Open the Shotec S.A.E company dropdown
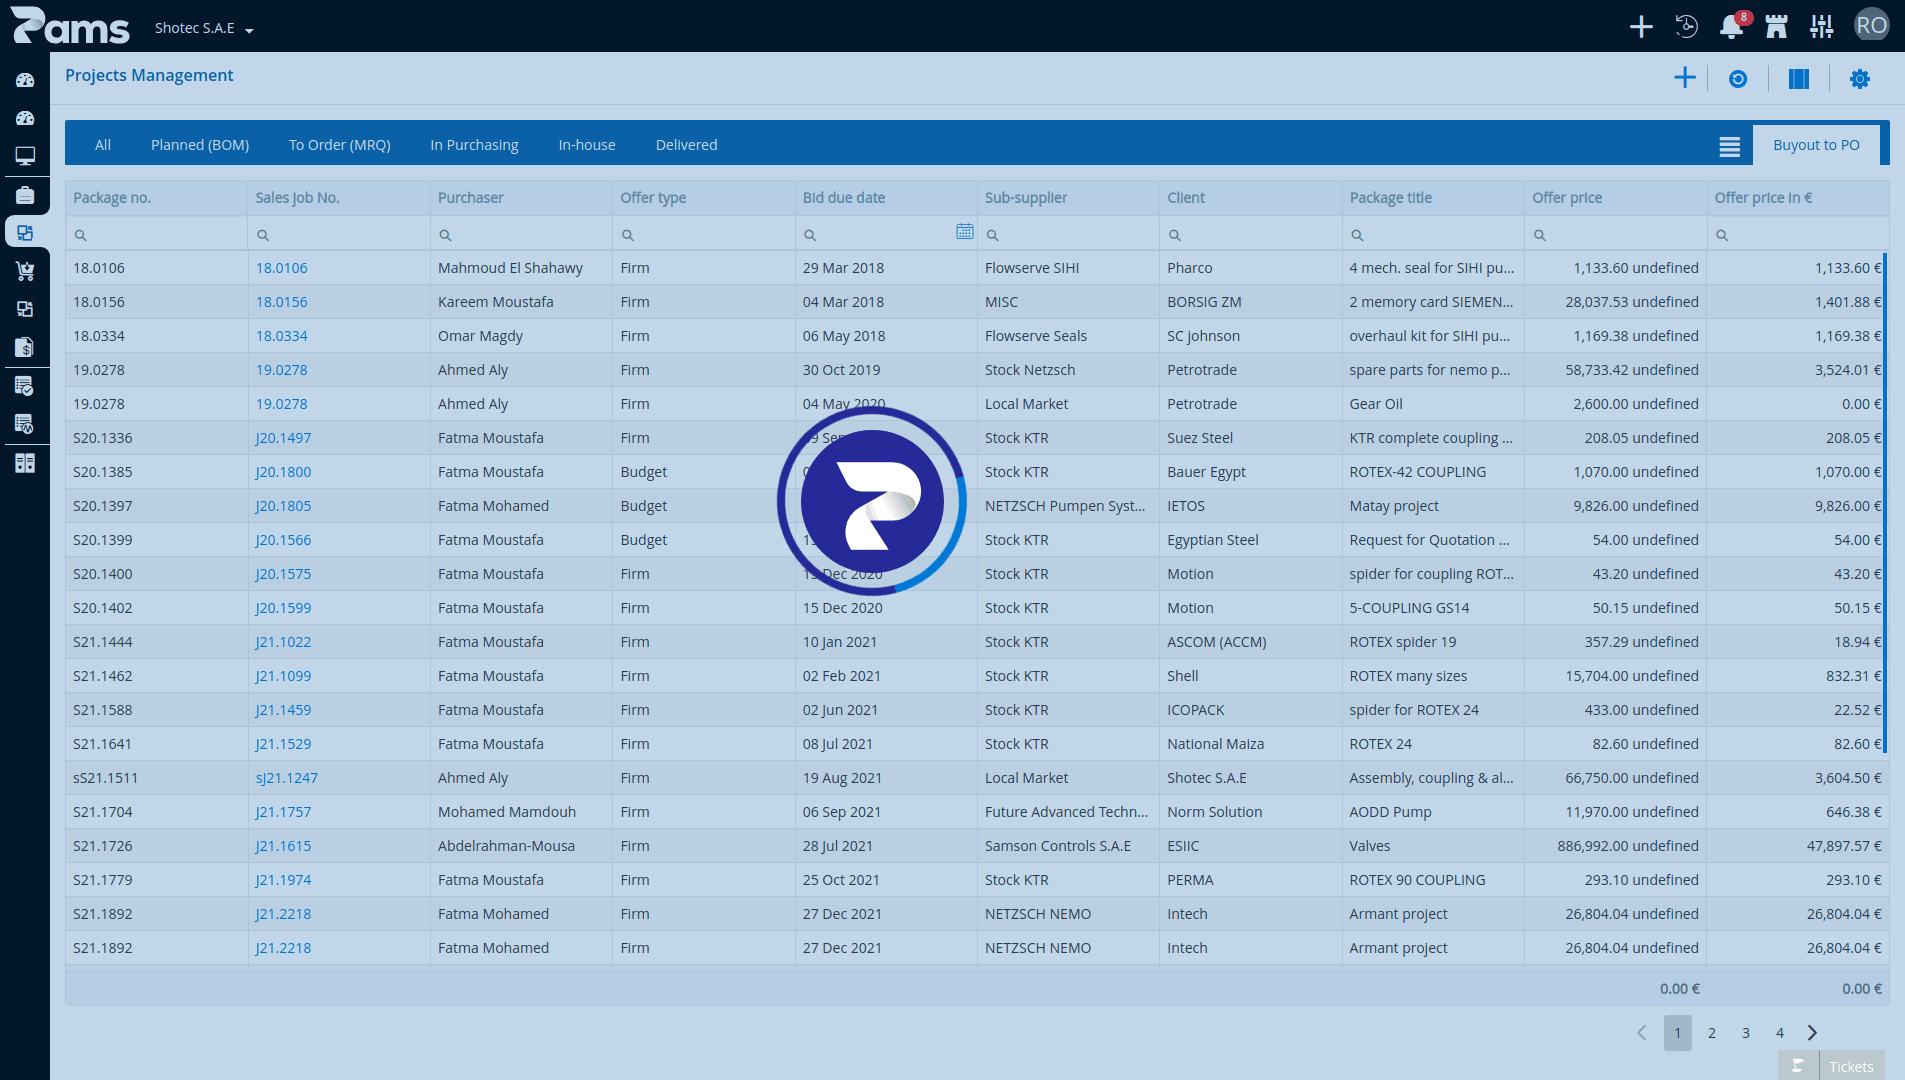This screenshot has height=1080, width=1905. (204, 28)
